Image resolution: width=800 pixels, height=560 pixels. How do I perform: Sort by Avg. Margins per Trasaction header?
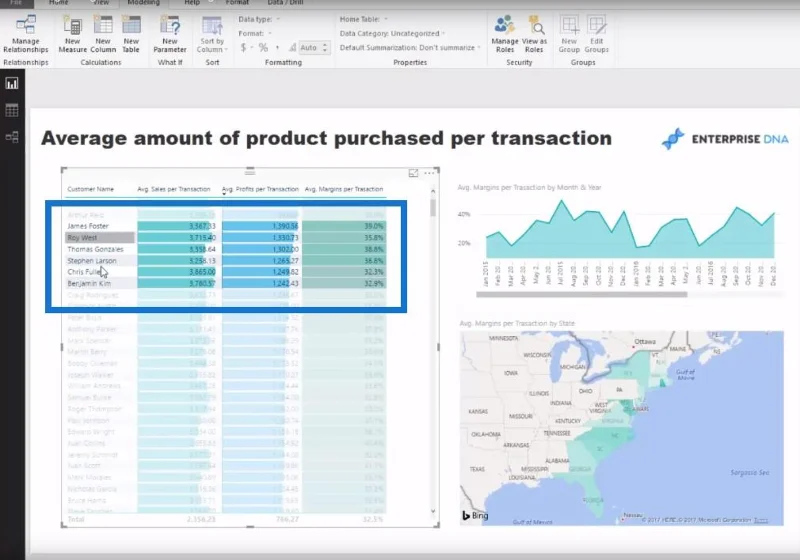344,189
